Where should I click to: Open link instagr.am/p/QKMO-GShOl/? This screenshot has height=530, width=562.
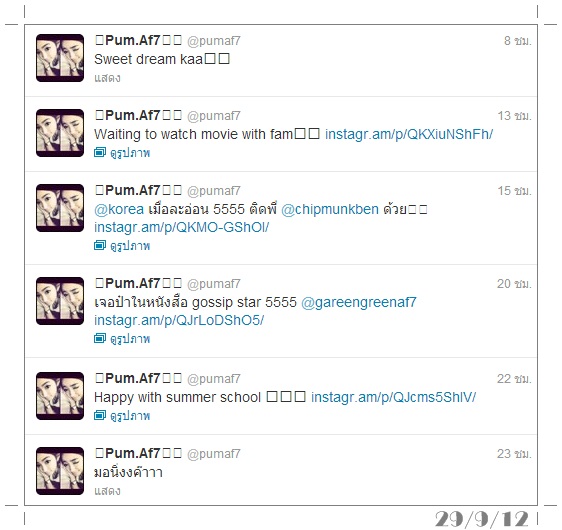pos(181,227)
